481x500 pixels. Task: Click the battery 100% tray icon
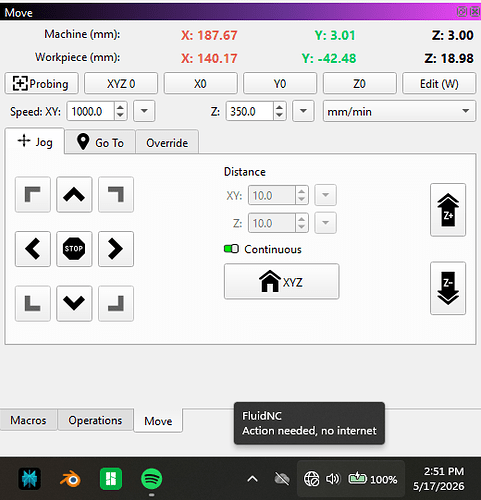pos(373,479)
